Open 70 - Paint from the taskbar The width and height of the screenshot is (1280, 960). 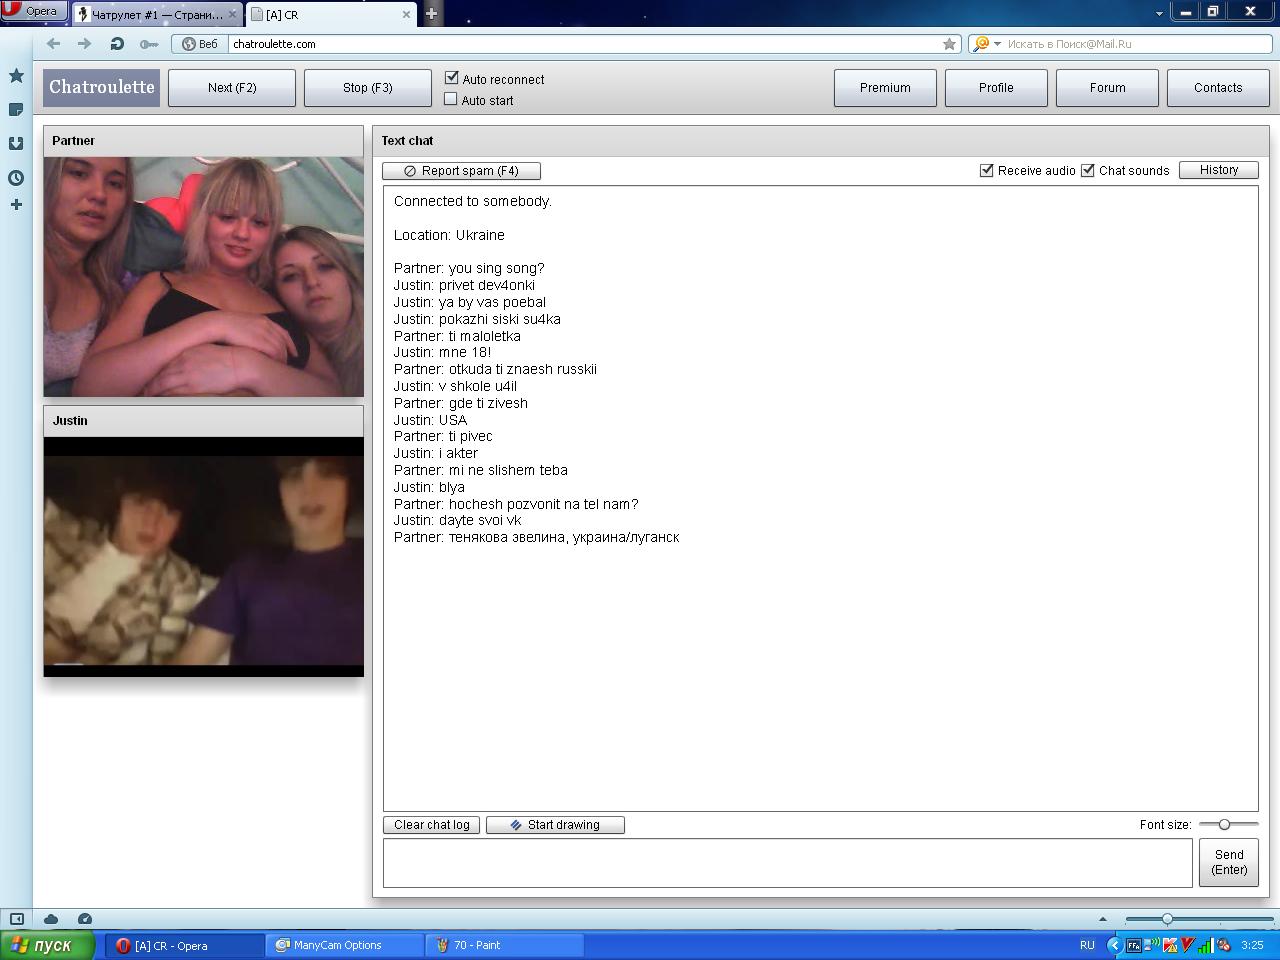point(504,945)
